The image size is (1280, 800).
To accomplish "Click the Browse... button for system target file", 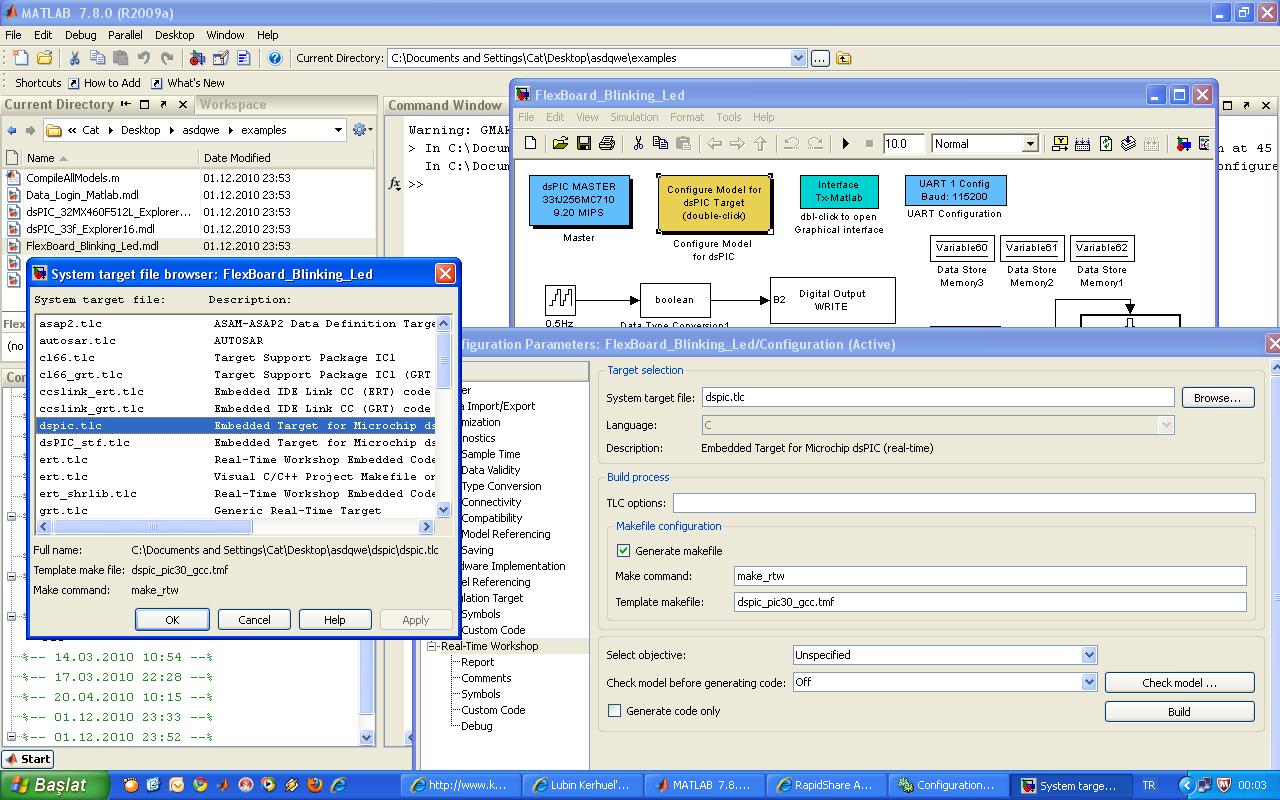I will pos(1218,397).
